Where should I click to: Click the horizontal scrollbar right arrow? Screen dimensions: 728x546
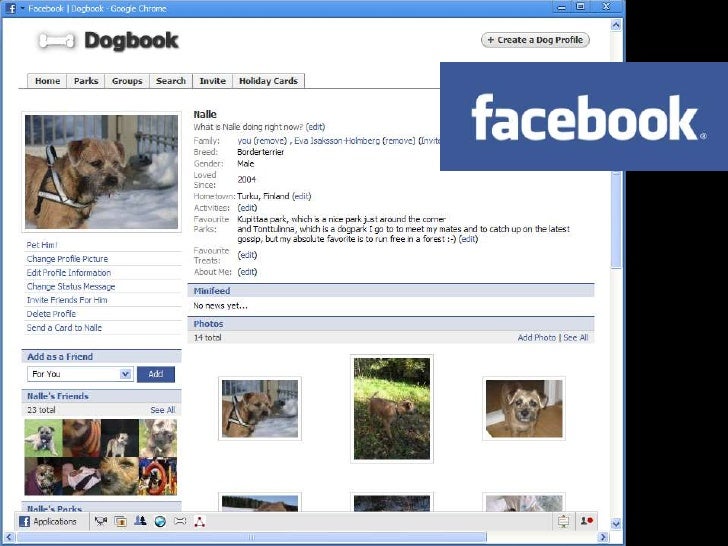pyautogui.click(x=603, y=537)
